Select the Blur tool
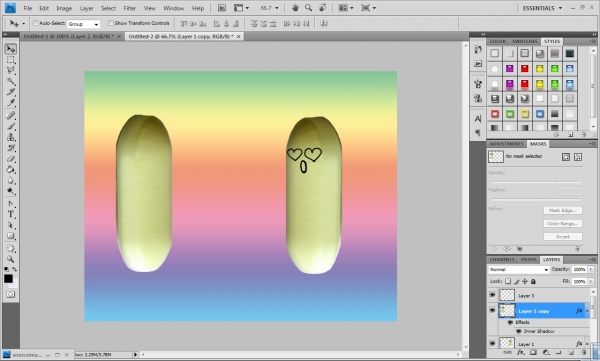 point(11,180)
